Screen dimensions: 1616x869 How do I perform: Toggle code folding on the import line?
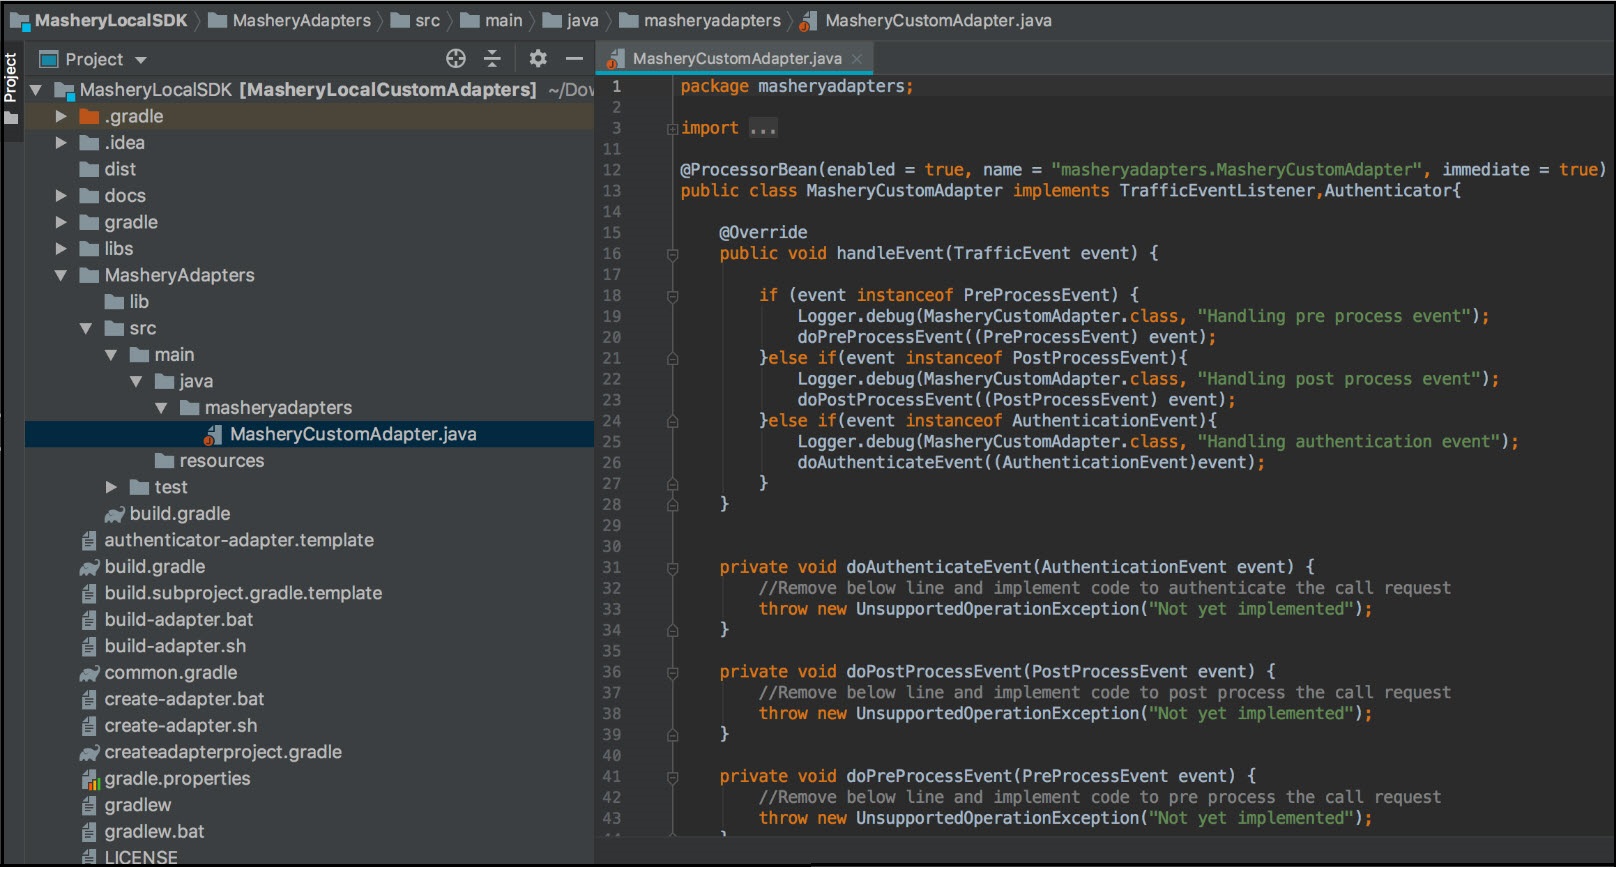pos(673,129)
